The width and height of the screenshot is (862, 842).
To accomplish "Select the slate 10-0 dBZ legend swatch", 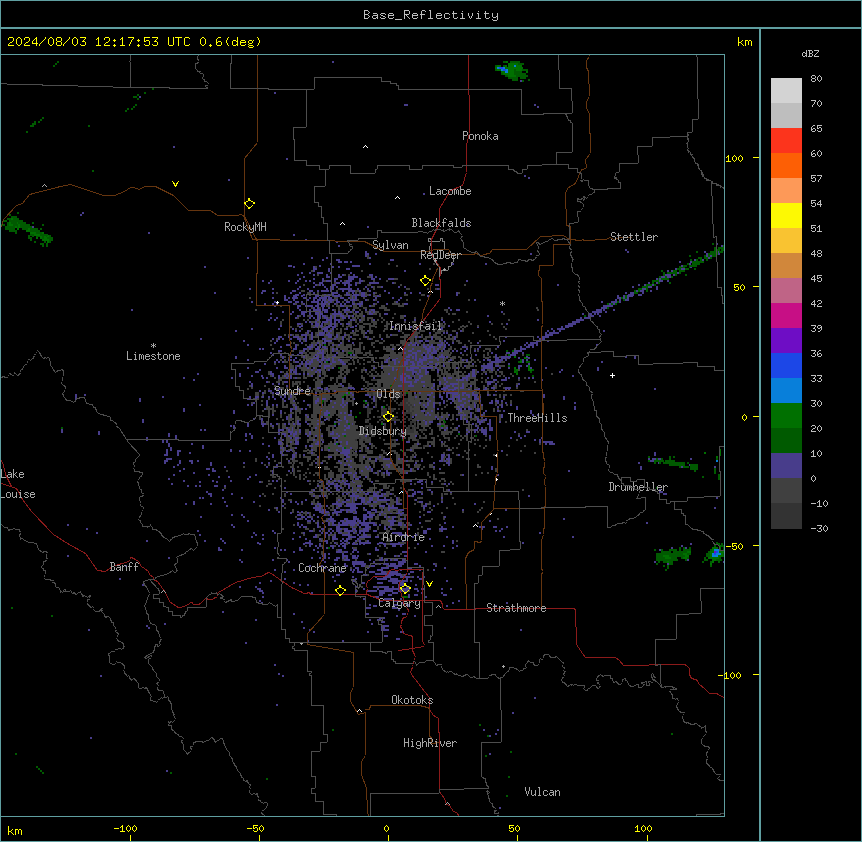I will coord(786,466).
